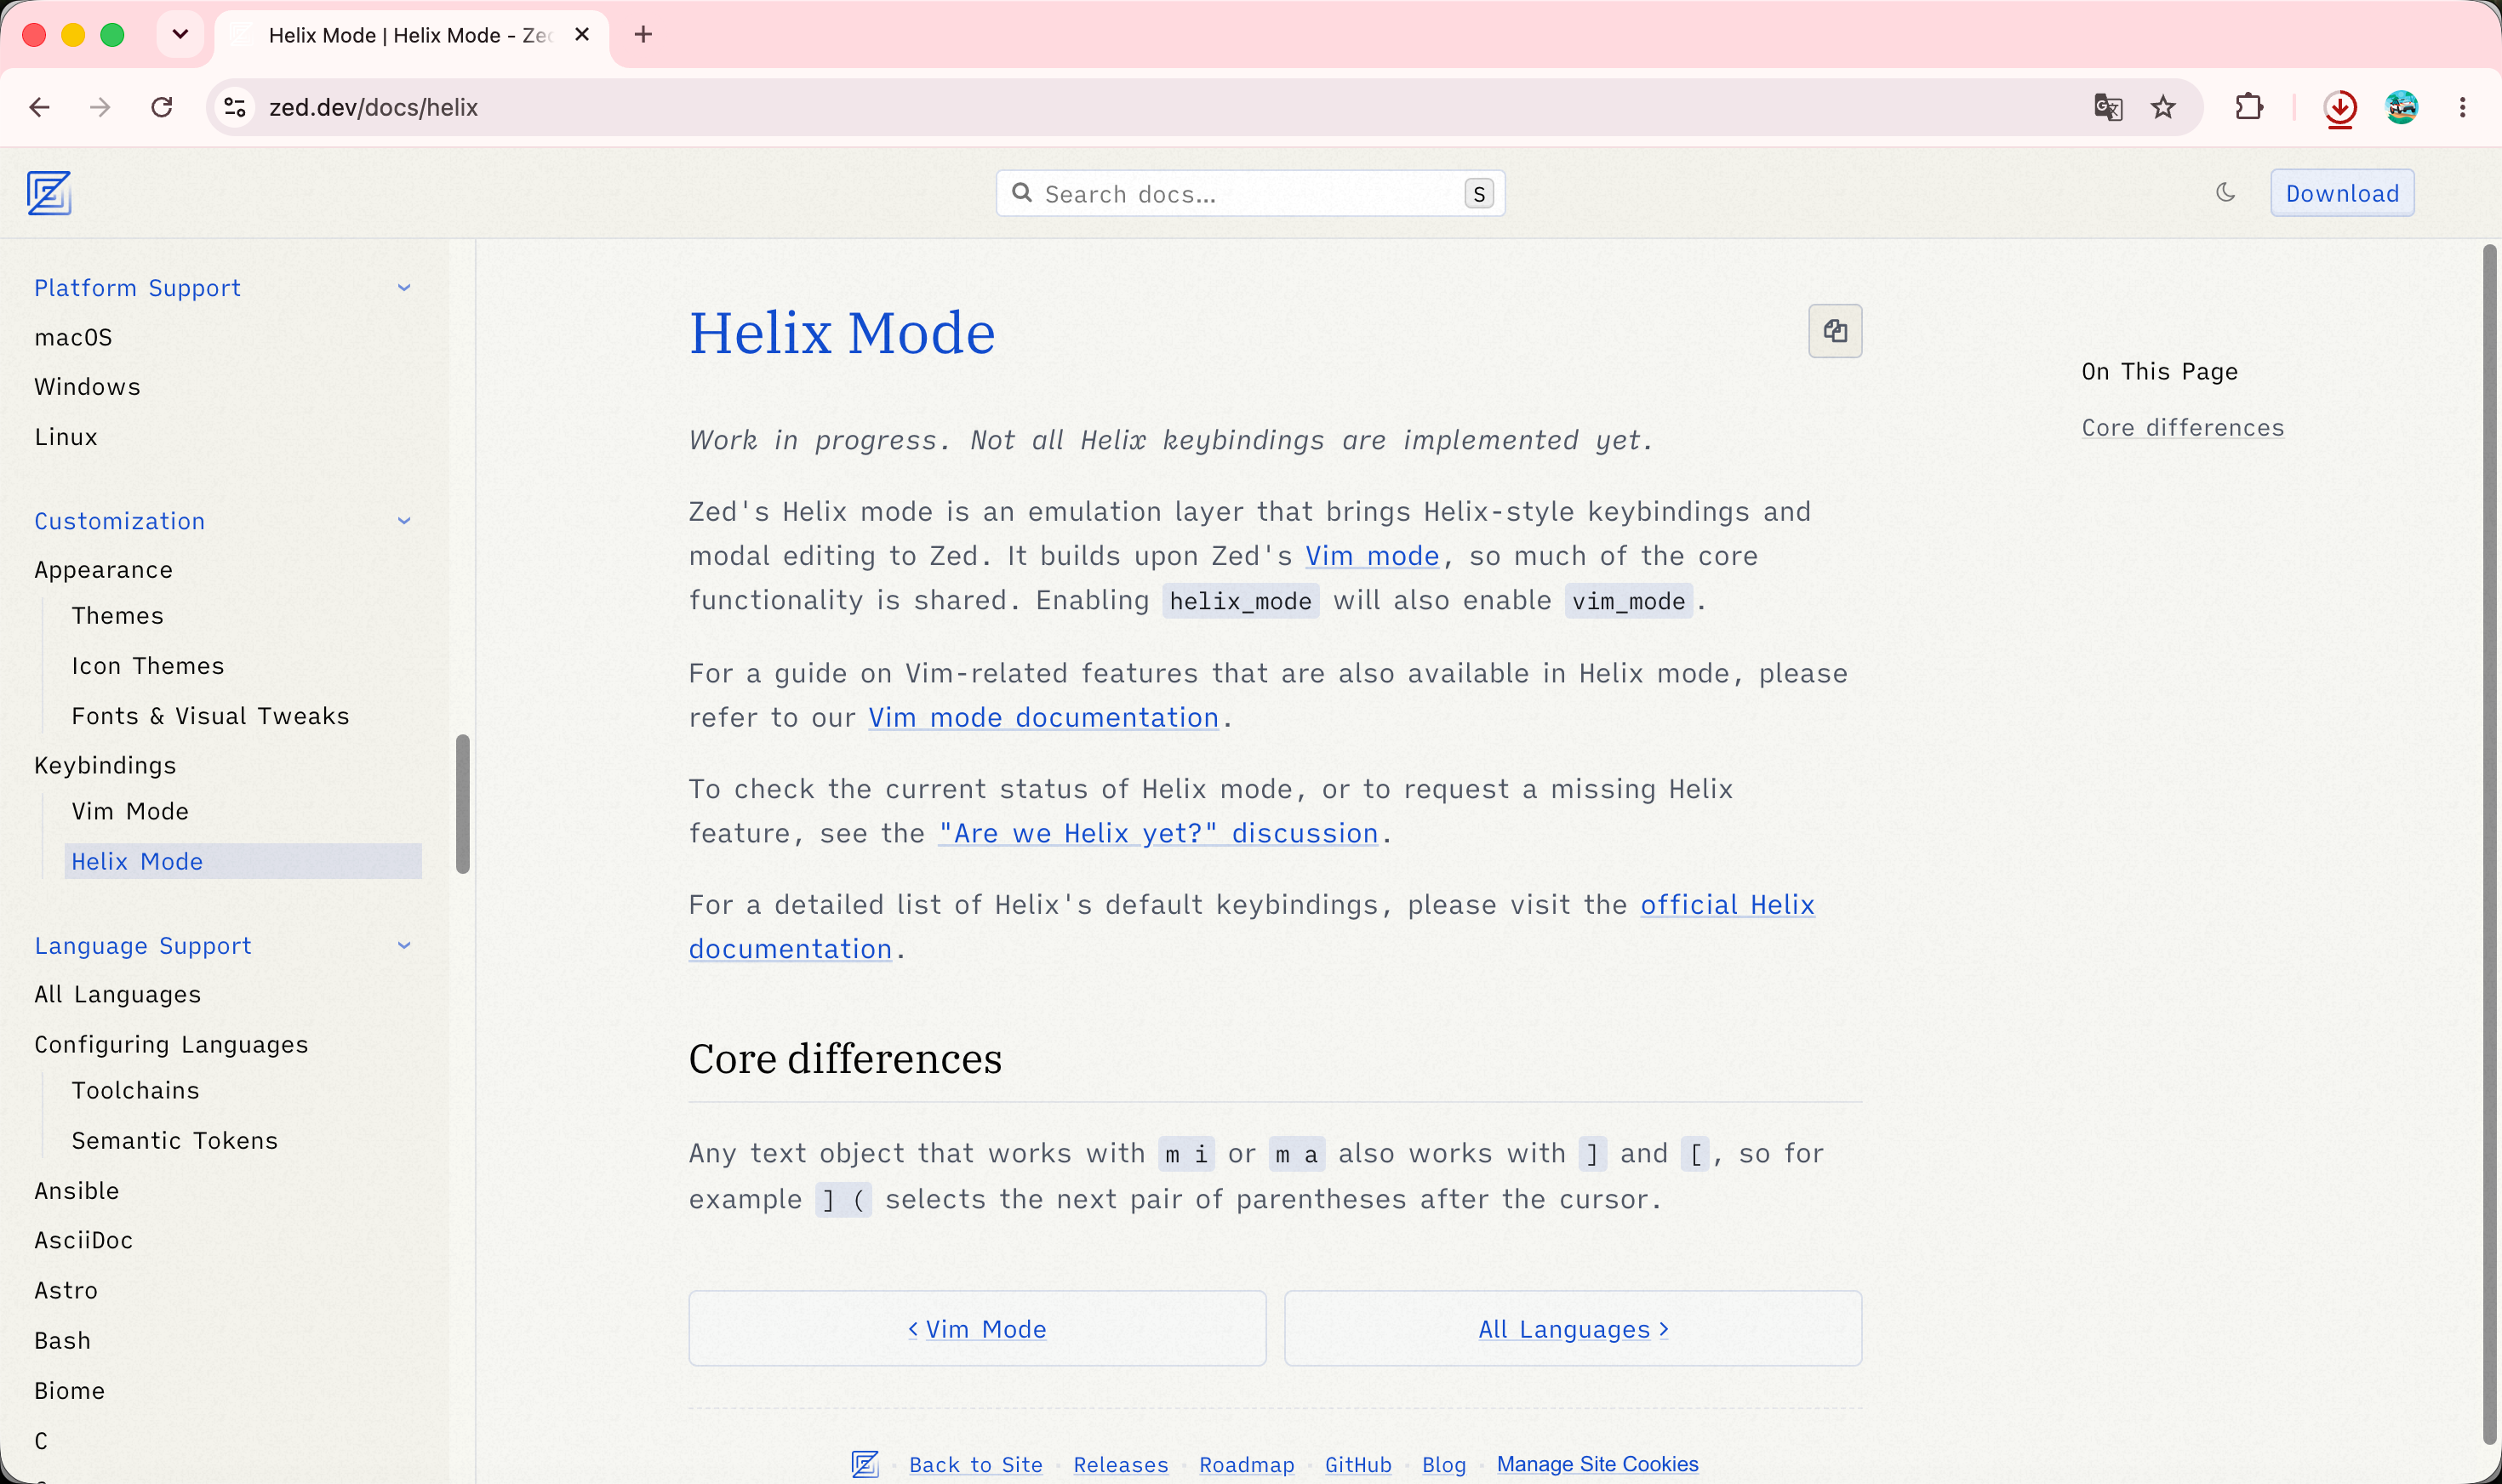Open the Keybindings sidebar item
The image size is (2502, 1484).
[105, 766]
